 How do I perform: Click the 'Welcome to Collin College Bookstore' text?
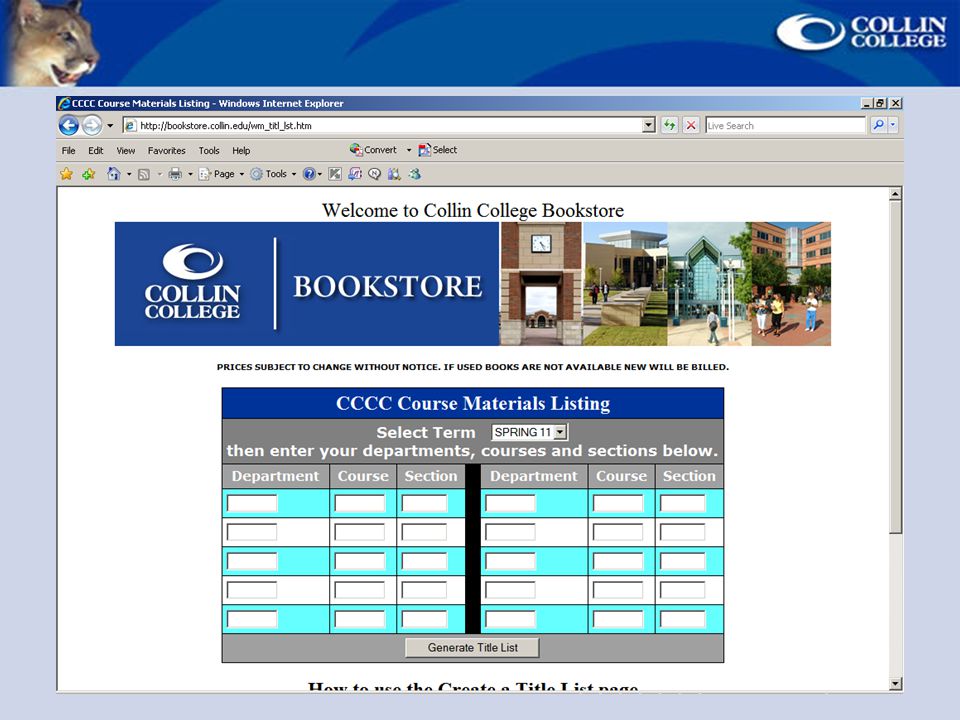pyautogui.click(x=473, y=211)
